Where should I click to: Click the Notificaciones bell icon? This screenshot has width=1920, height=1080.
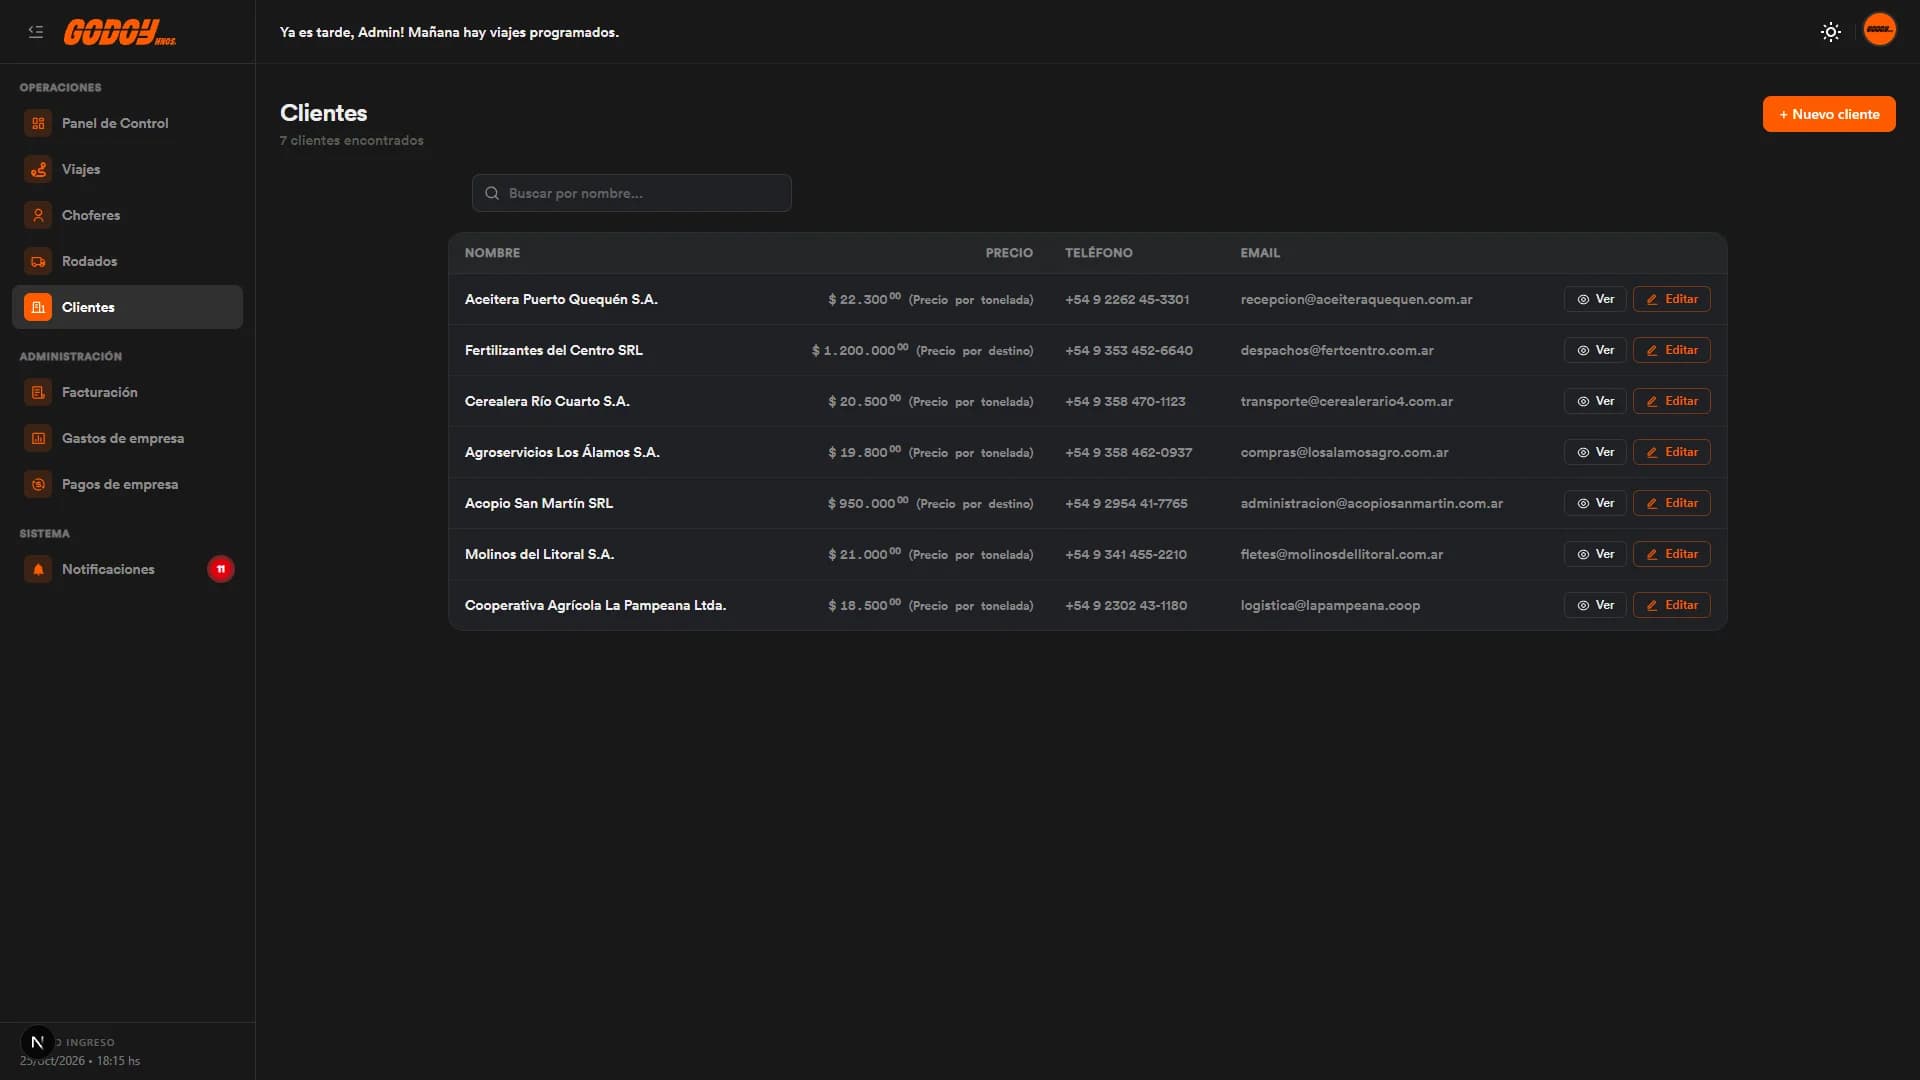(x=38, y=569)
